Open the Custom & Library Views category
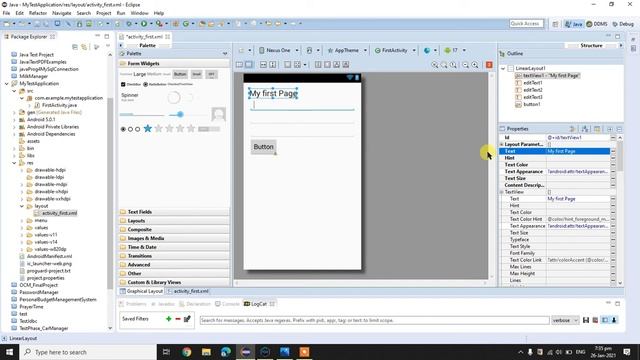Image resolution: width=640 pixels, height=360 pixels. (x=174, y=282)
